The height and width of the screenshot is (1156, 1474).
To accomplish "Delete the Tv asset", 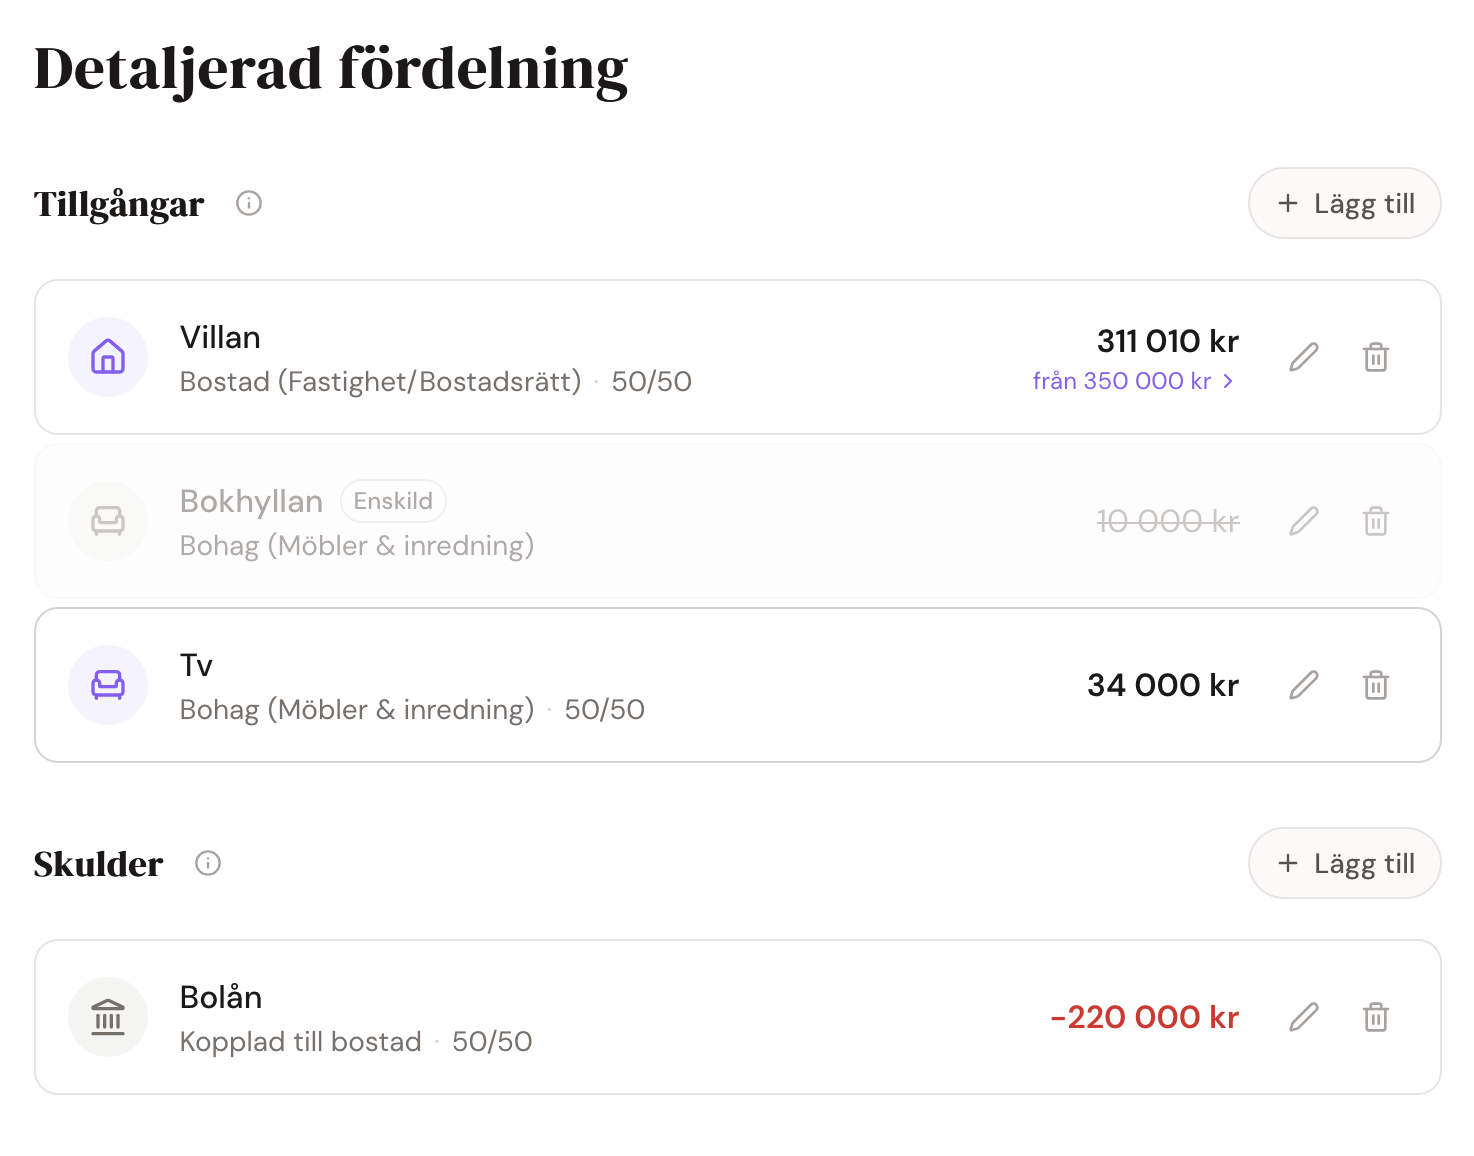I will tap(1376, 685).
